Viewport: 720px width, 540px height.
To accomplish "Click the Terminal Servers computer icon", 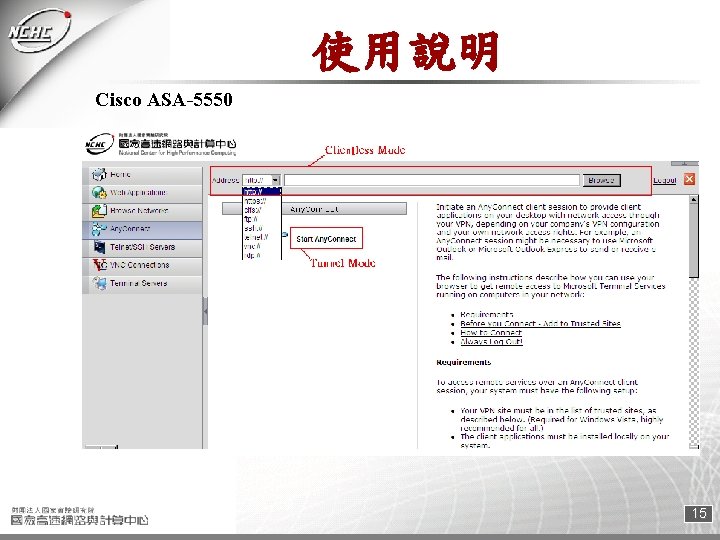I will tap(99, 283).
